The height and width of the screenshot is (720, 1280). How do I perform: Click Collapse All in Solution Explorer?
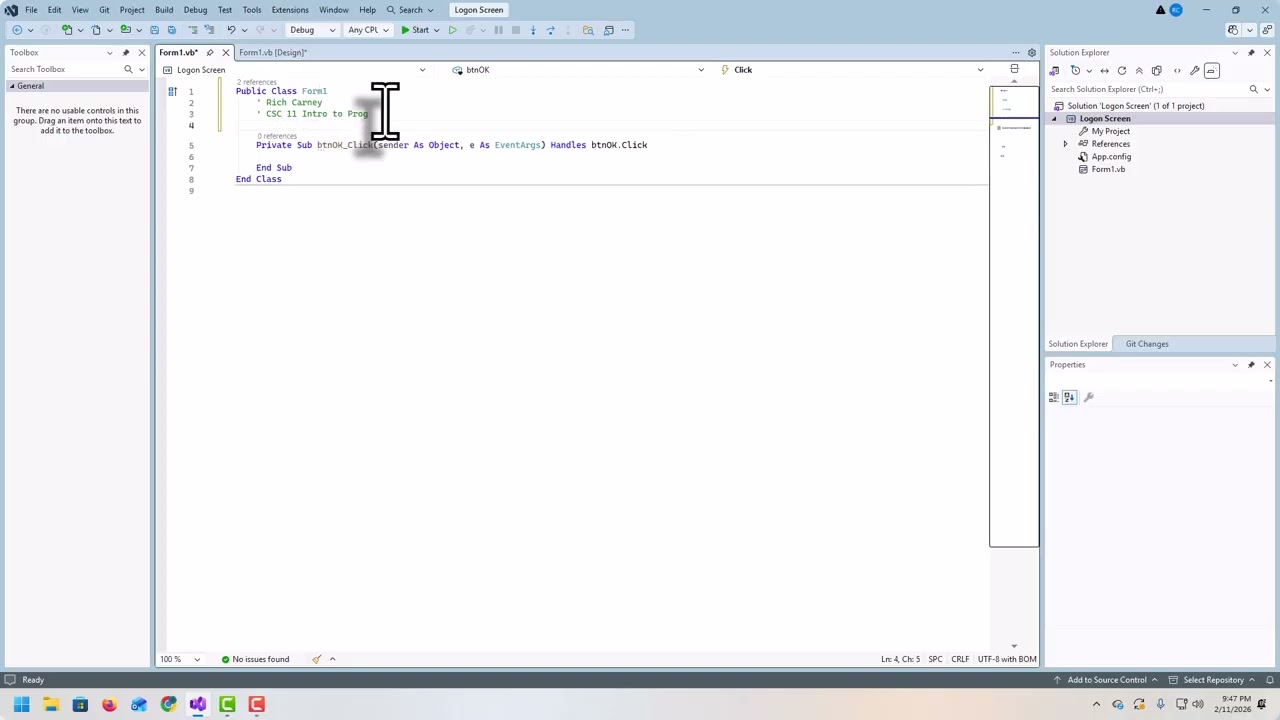1139,71
